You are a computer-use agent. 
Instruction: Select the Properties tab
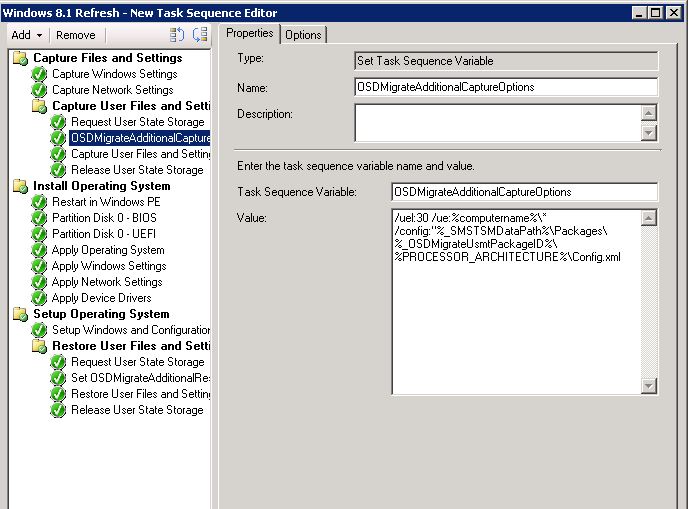[249, 33]
